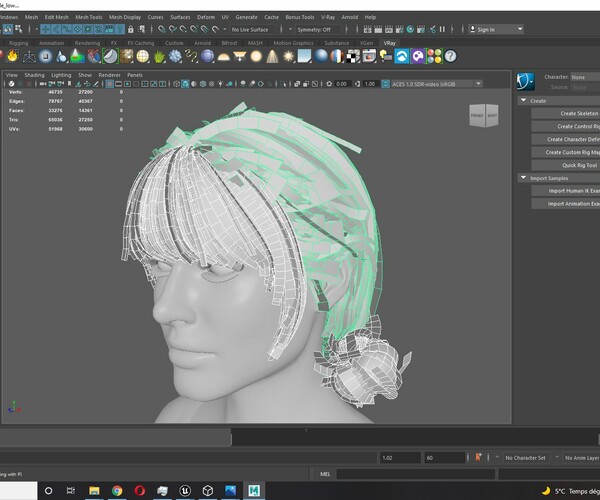The image size is (600, 500).
Task: Click Import Human IK Example button
Action: (x=566, y=191)
